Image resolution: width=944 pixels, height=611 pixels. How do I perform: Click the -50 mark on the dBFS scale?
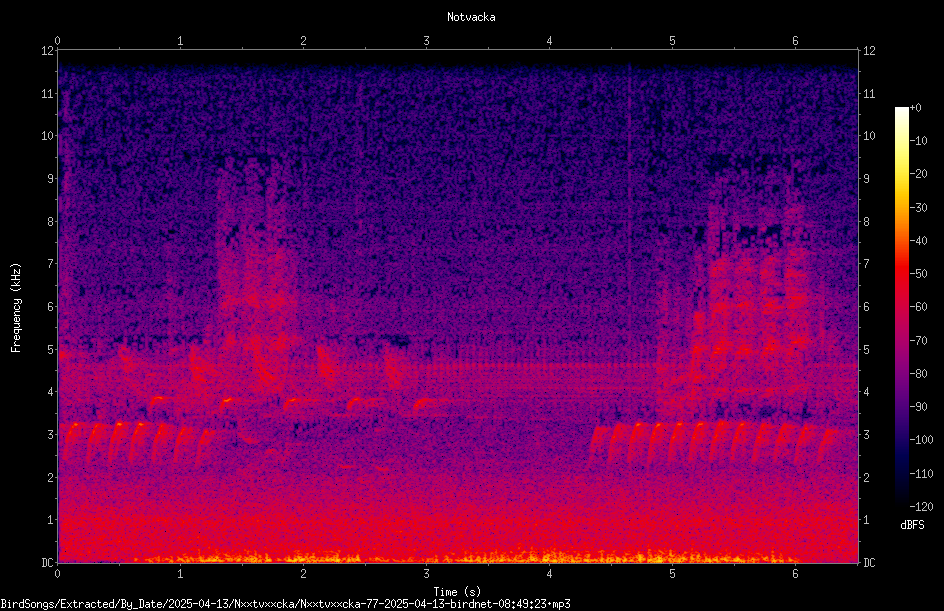(x=918, y=273)
